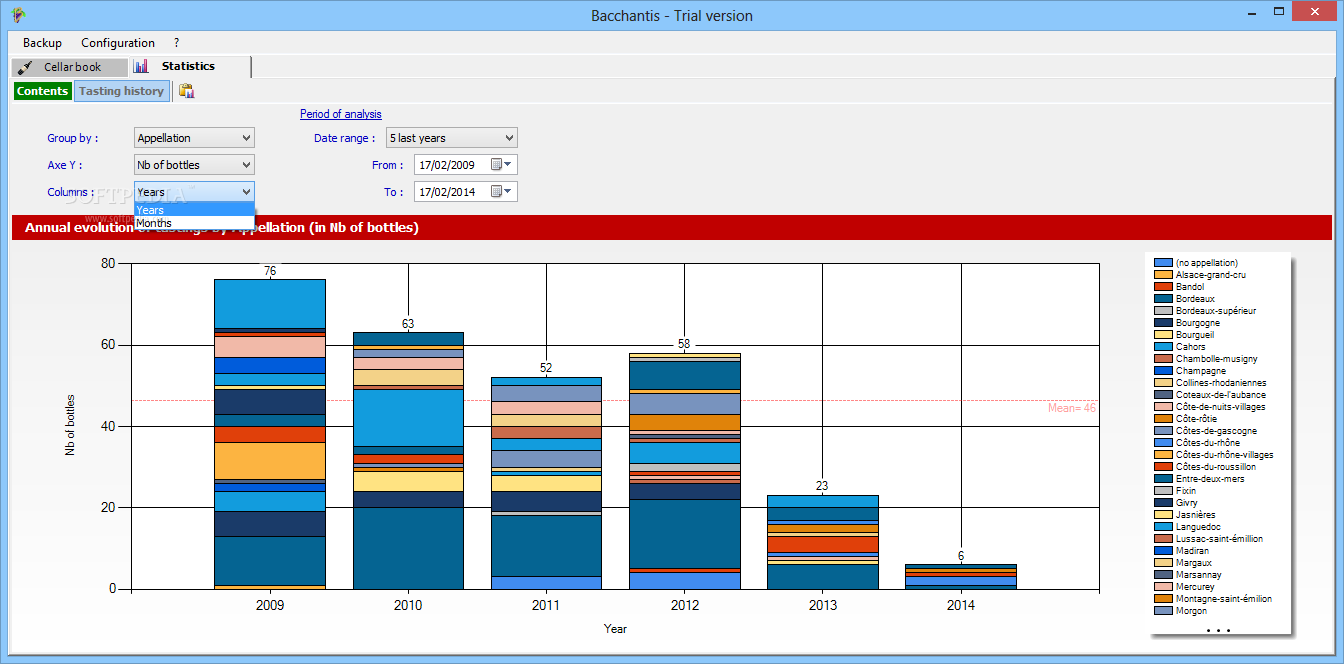Open the Period of analysis link
1344x664 pixels.
[x=341, y=114]
